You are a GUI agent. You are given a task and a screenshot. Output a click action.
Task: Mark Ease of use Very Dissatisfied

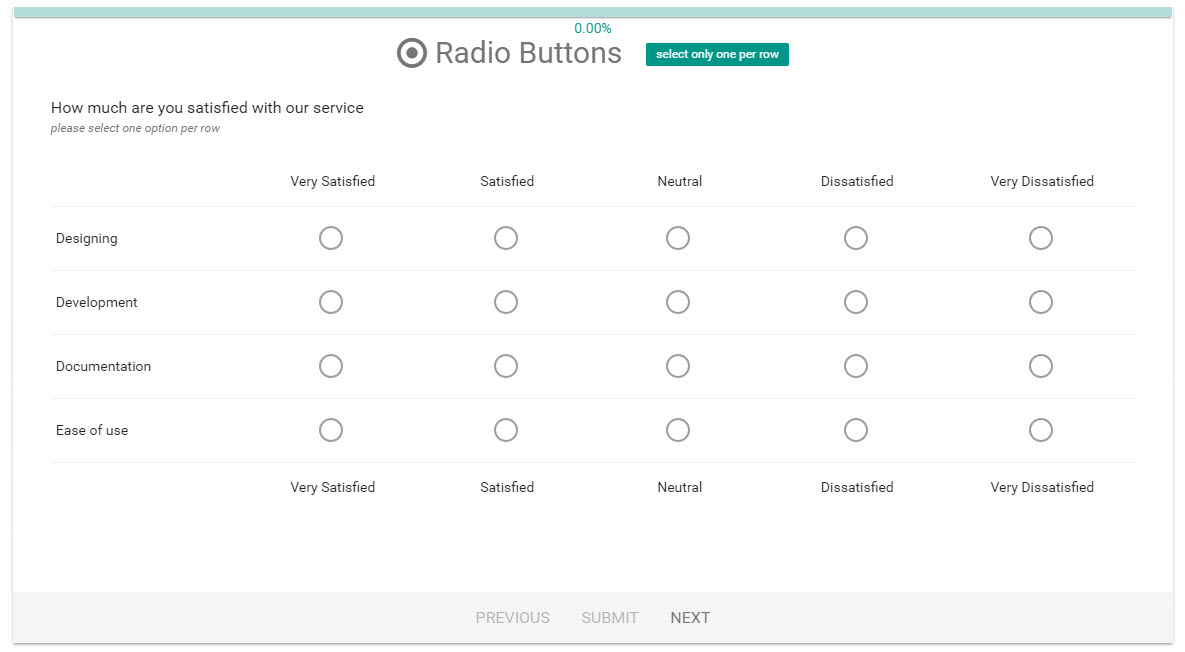pos(1041,430)
